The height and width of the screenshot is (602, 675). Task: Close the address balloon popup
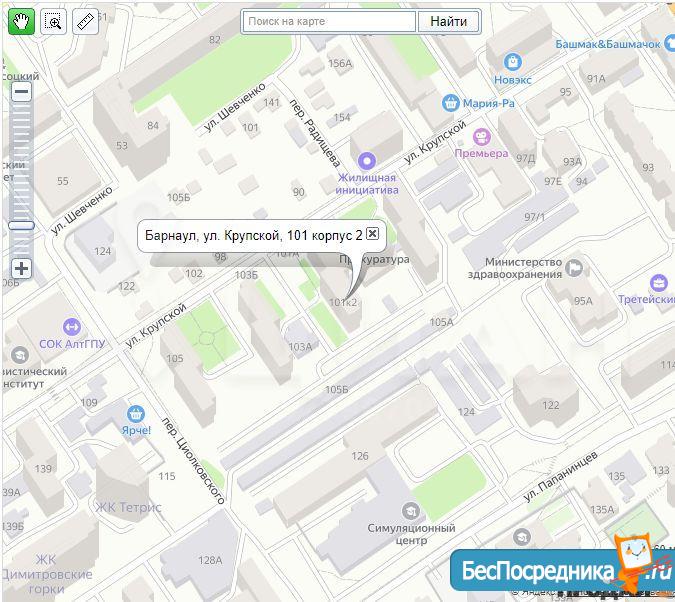point(372,233)
